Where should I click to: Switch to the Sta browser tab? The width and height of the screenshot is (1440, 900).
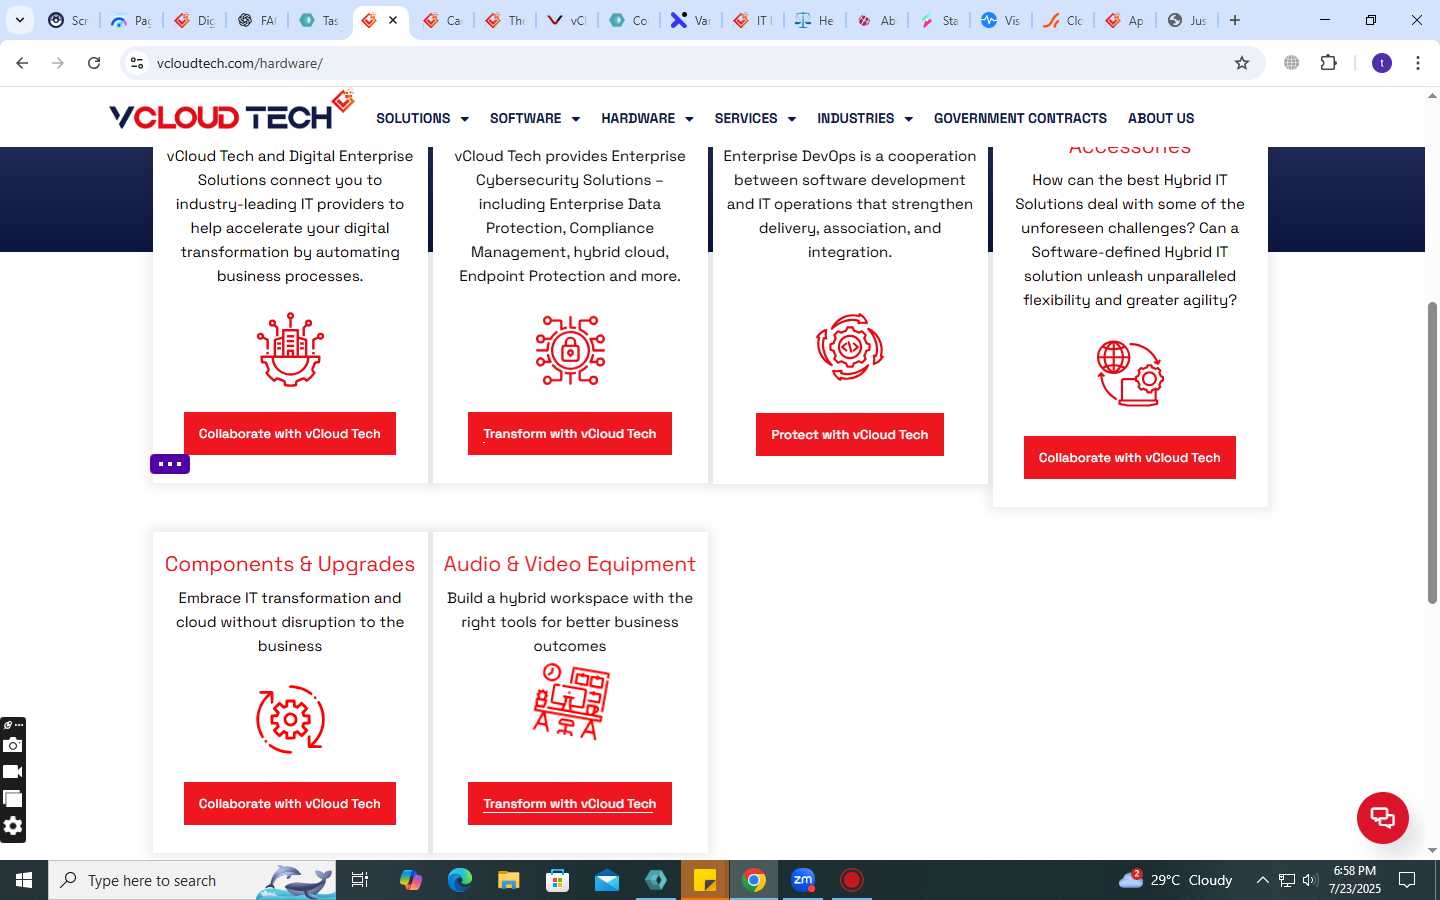point(939,20)
